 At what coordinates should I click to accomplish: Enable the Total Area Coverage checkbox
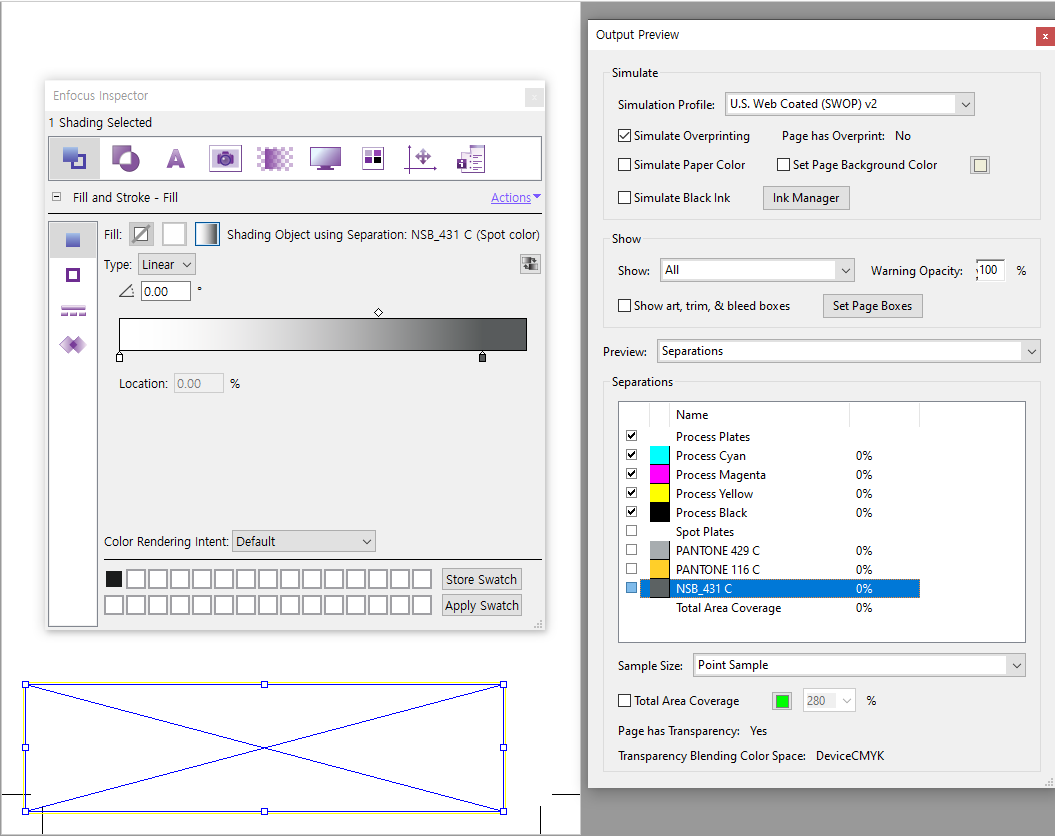(x=624, y=701)
